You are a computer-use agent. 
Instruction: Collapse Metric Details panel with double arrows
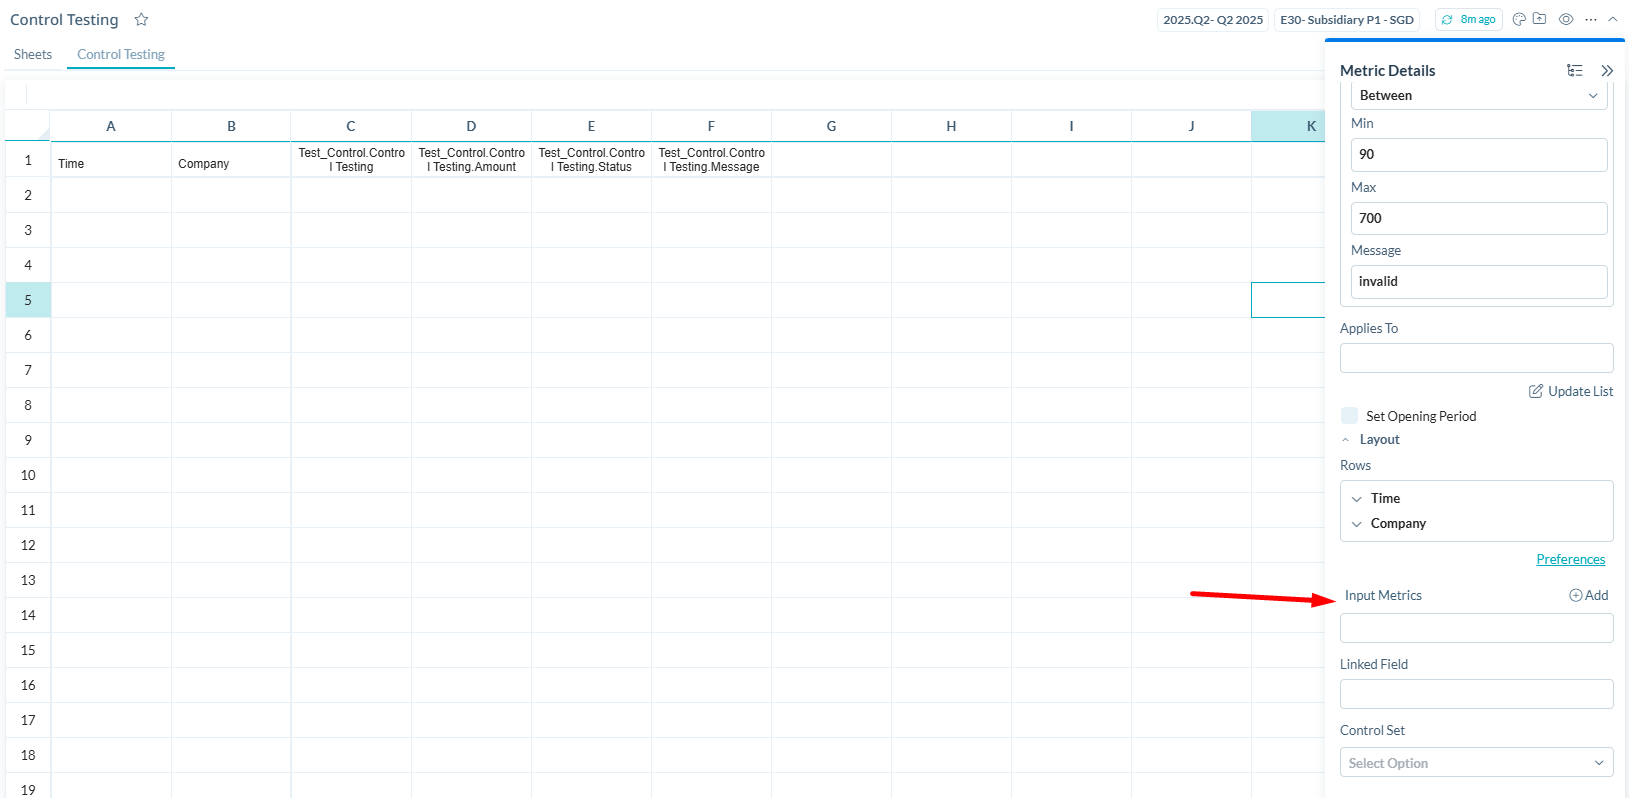(x=1607, y=70)
